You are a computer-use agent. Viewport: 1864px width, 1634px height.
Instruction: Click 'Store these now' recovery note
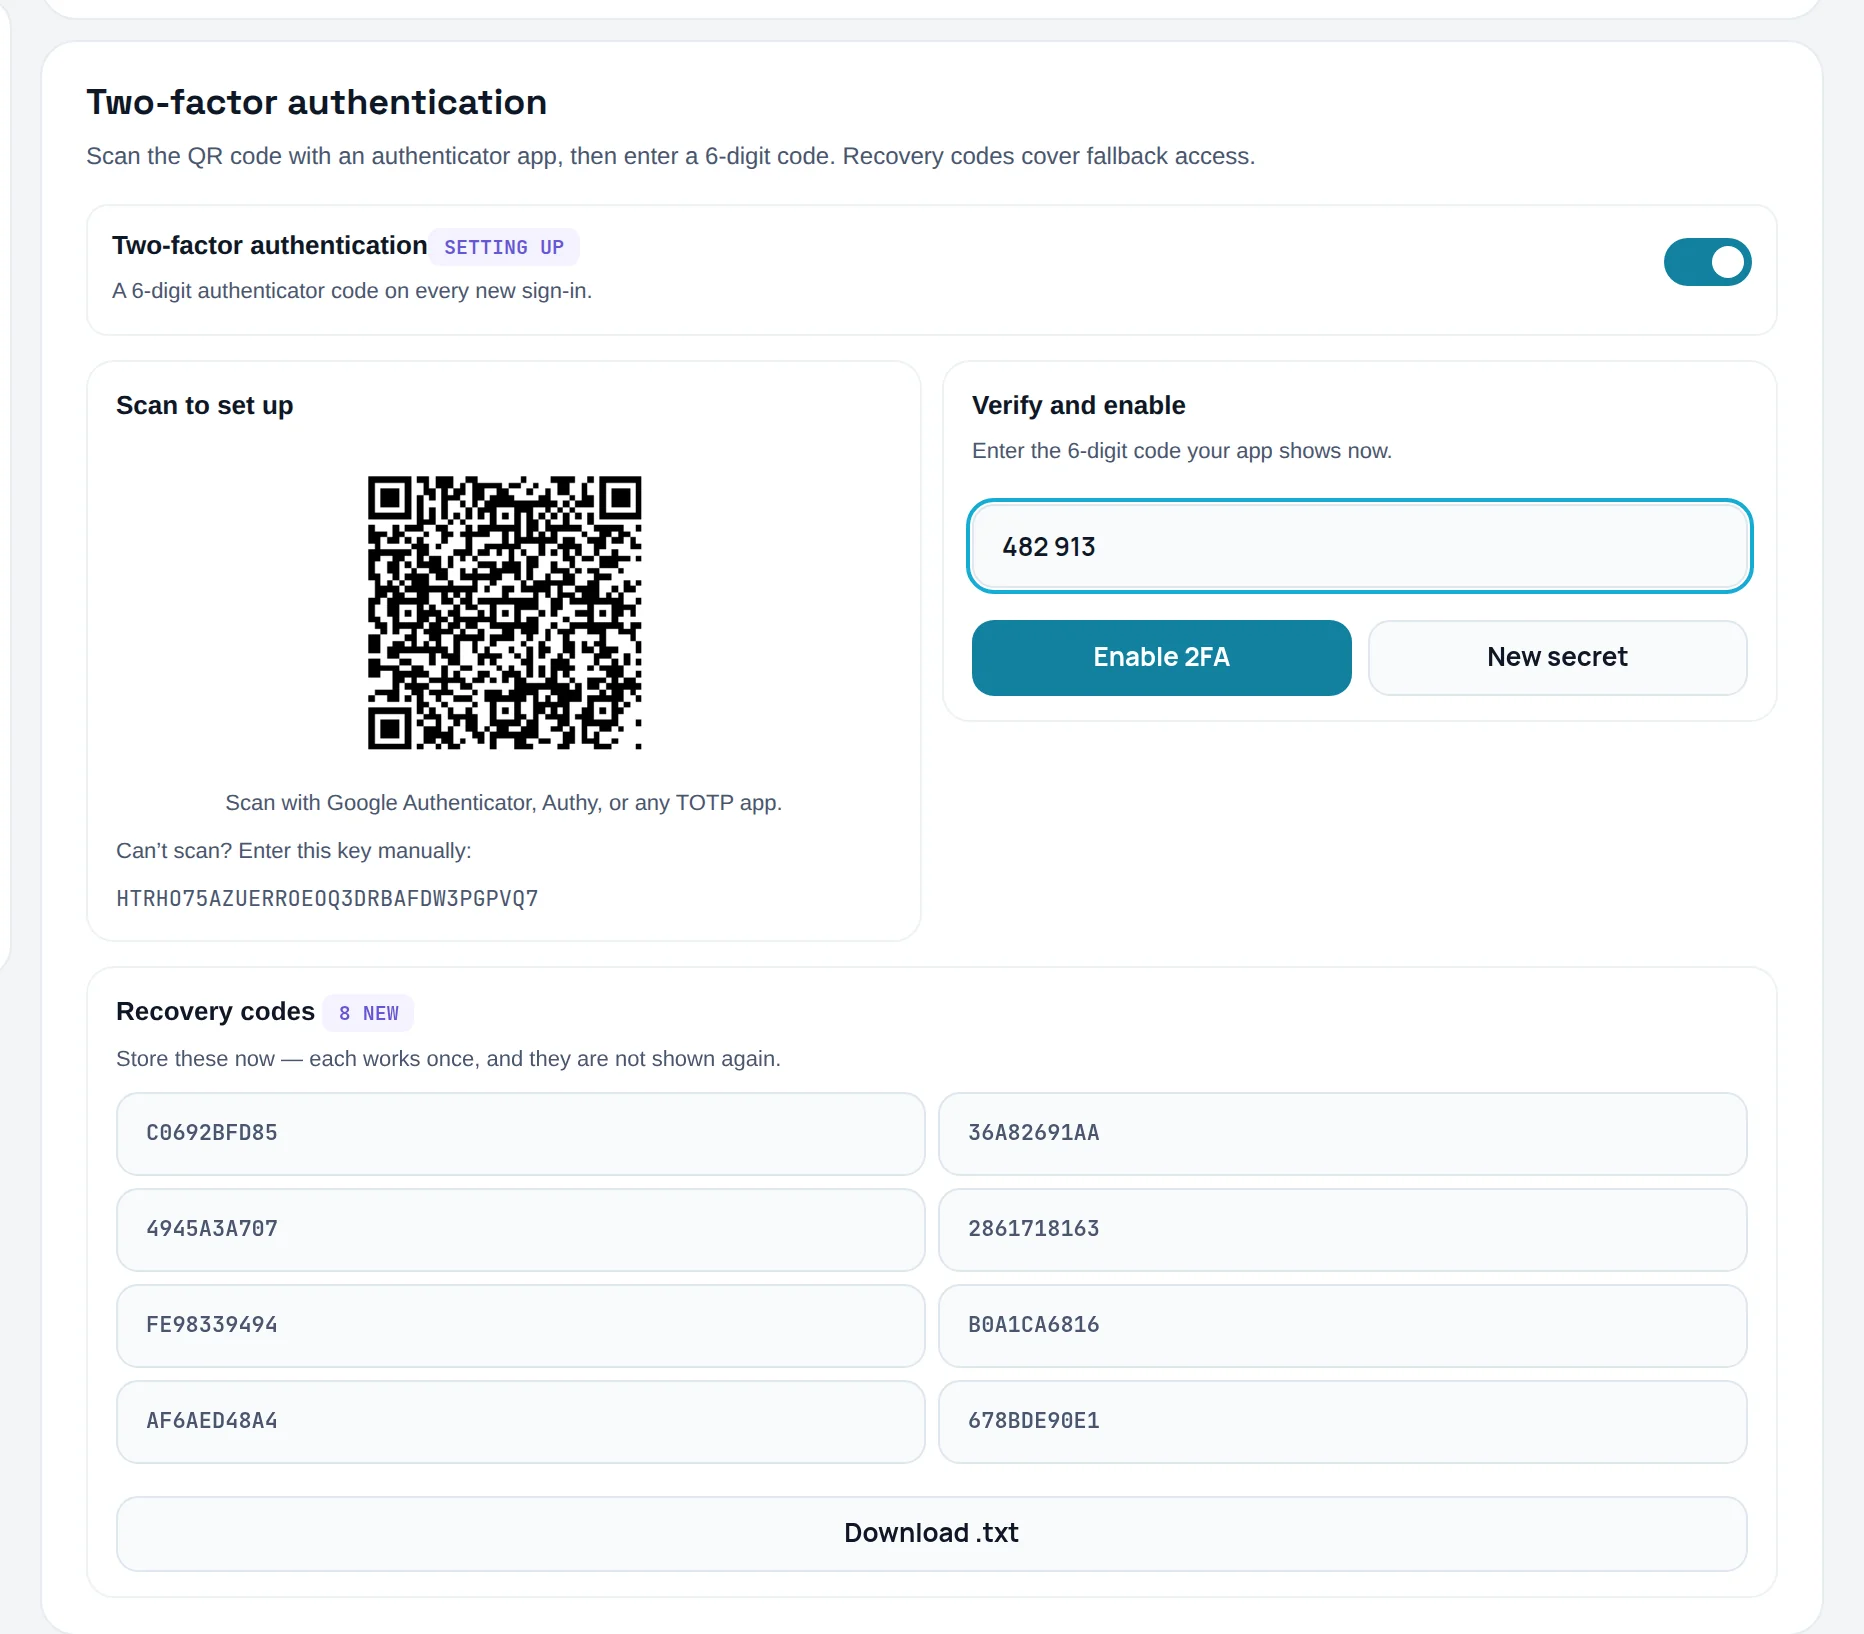pos(448,1059)
